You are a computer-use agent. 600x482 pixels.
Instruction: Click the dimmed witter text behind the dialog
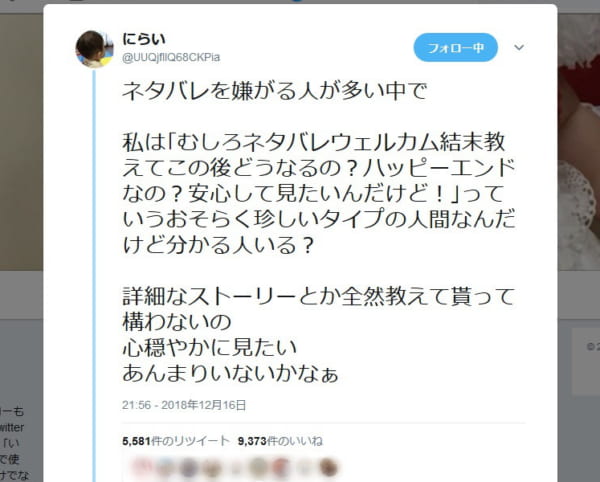pos(12,427)
